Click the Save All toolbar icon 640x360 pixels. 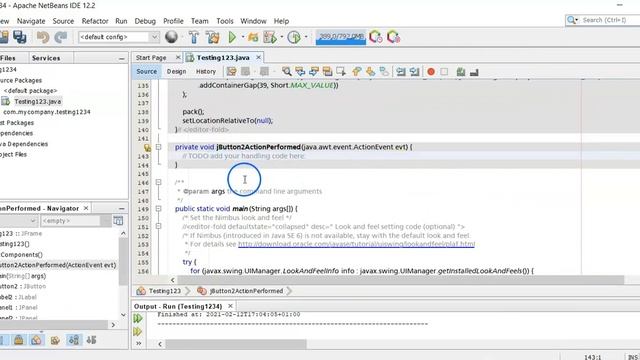(19, 37)
